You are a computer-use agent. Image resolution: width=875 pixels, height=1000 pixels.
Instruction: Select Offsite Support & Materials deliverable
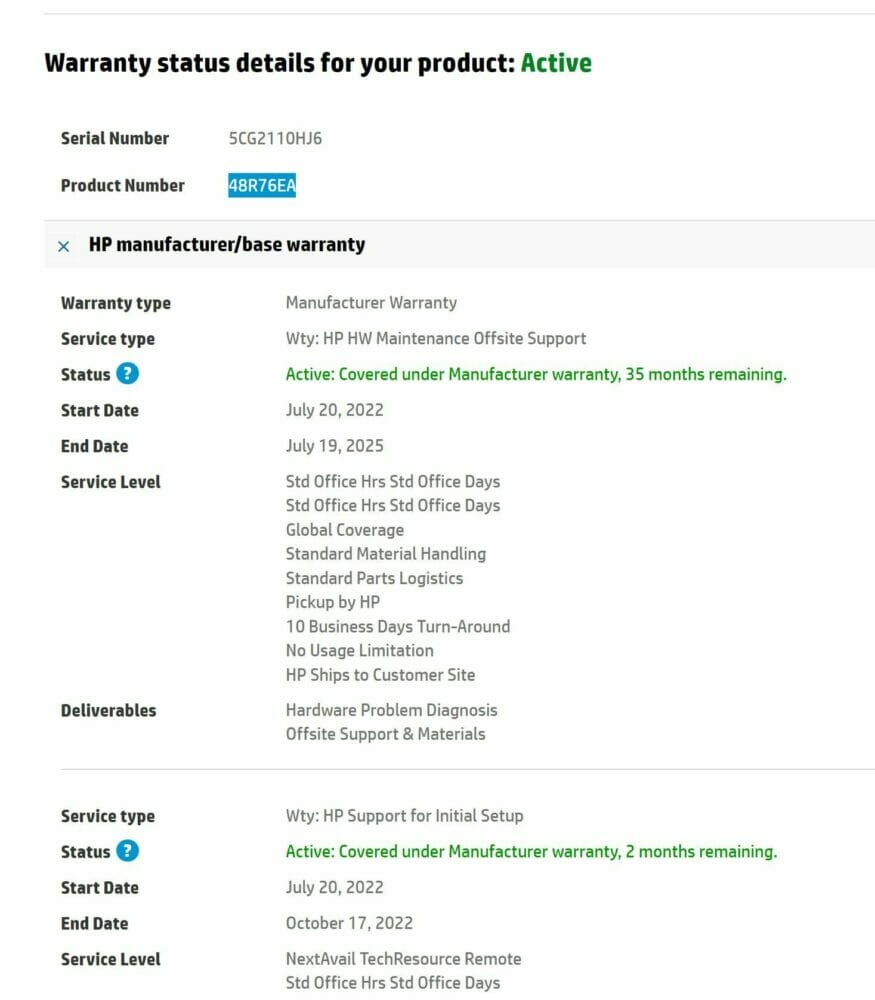pyautogui.click(x=385, y=734)
